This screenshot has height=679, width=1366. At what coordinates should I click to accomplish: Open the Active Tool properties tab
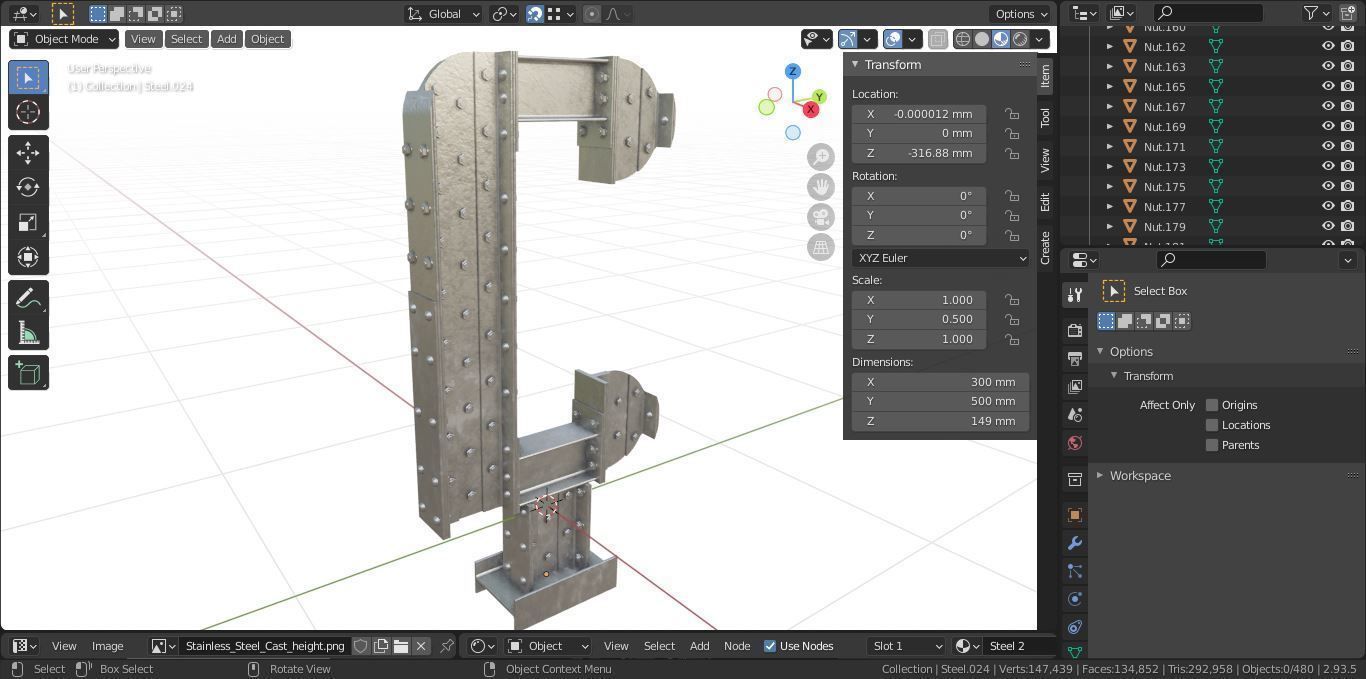click(x=1075, y=295)
